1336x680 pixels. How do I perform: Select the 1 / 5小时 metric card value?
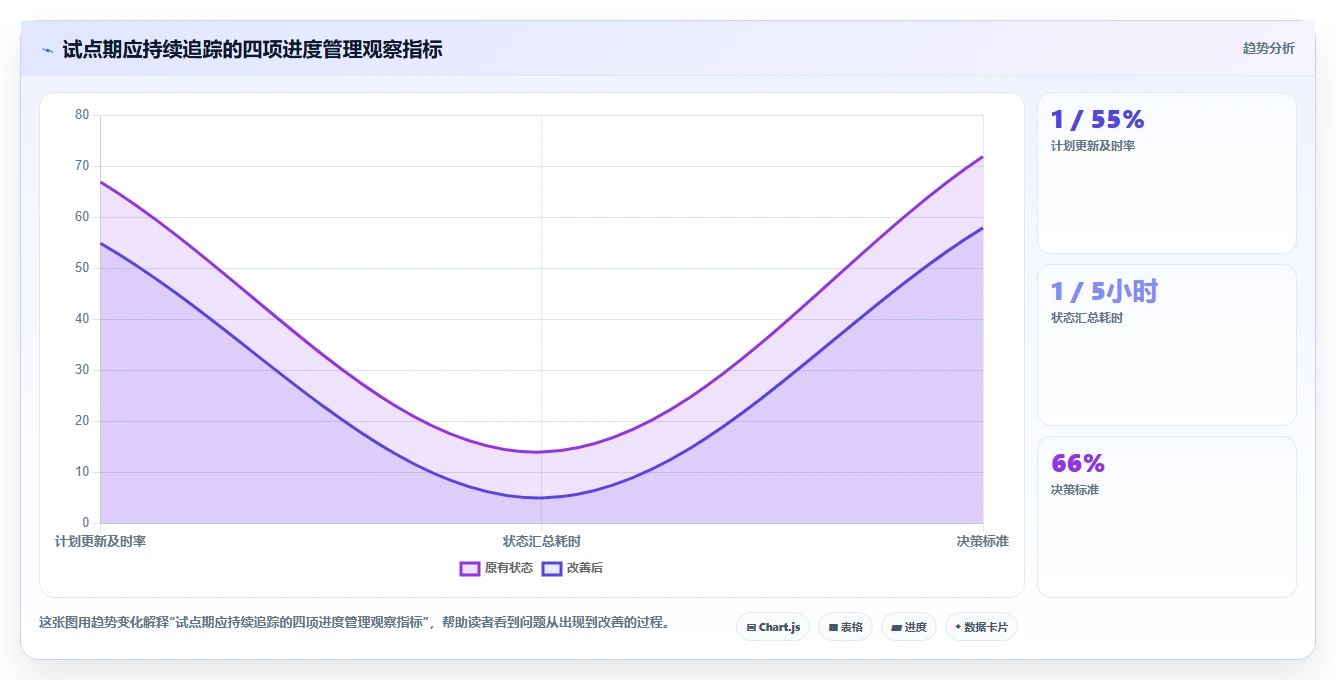(1104, 292)
